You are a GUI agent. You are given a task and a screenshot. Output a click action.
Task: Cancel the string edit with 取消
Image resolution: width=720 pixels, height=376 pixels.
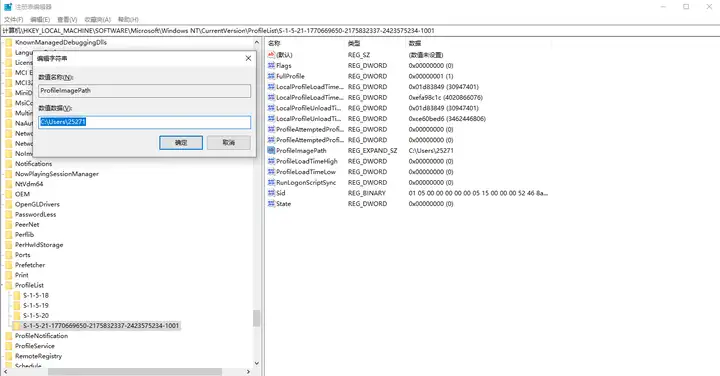(229, 142)
